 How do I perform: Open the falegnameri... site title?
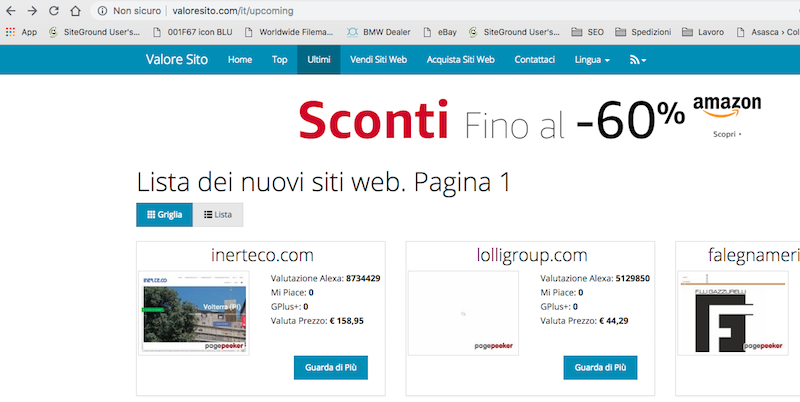pyautogui.click(x=754, y=255)
